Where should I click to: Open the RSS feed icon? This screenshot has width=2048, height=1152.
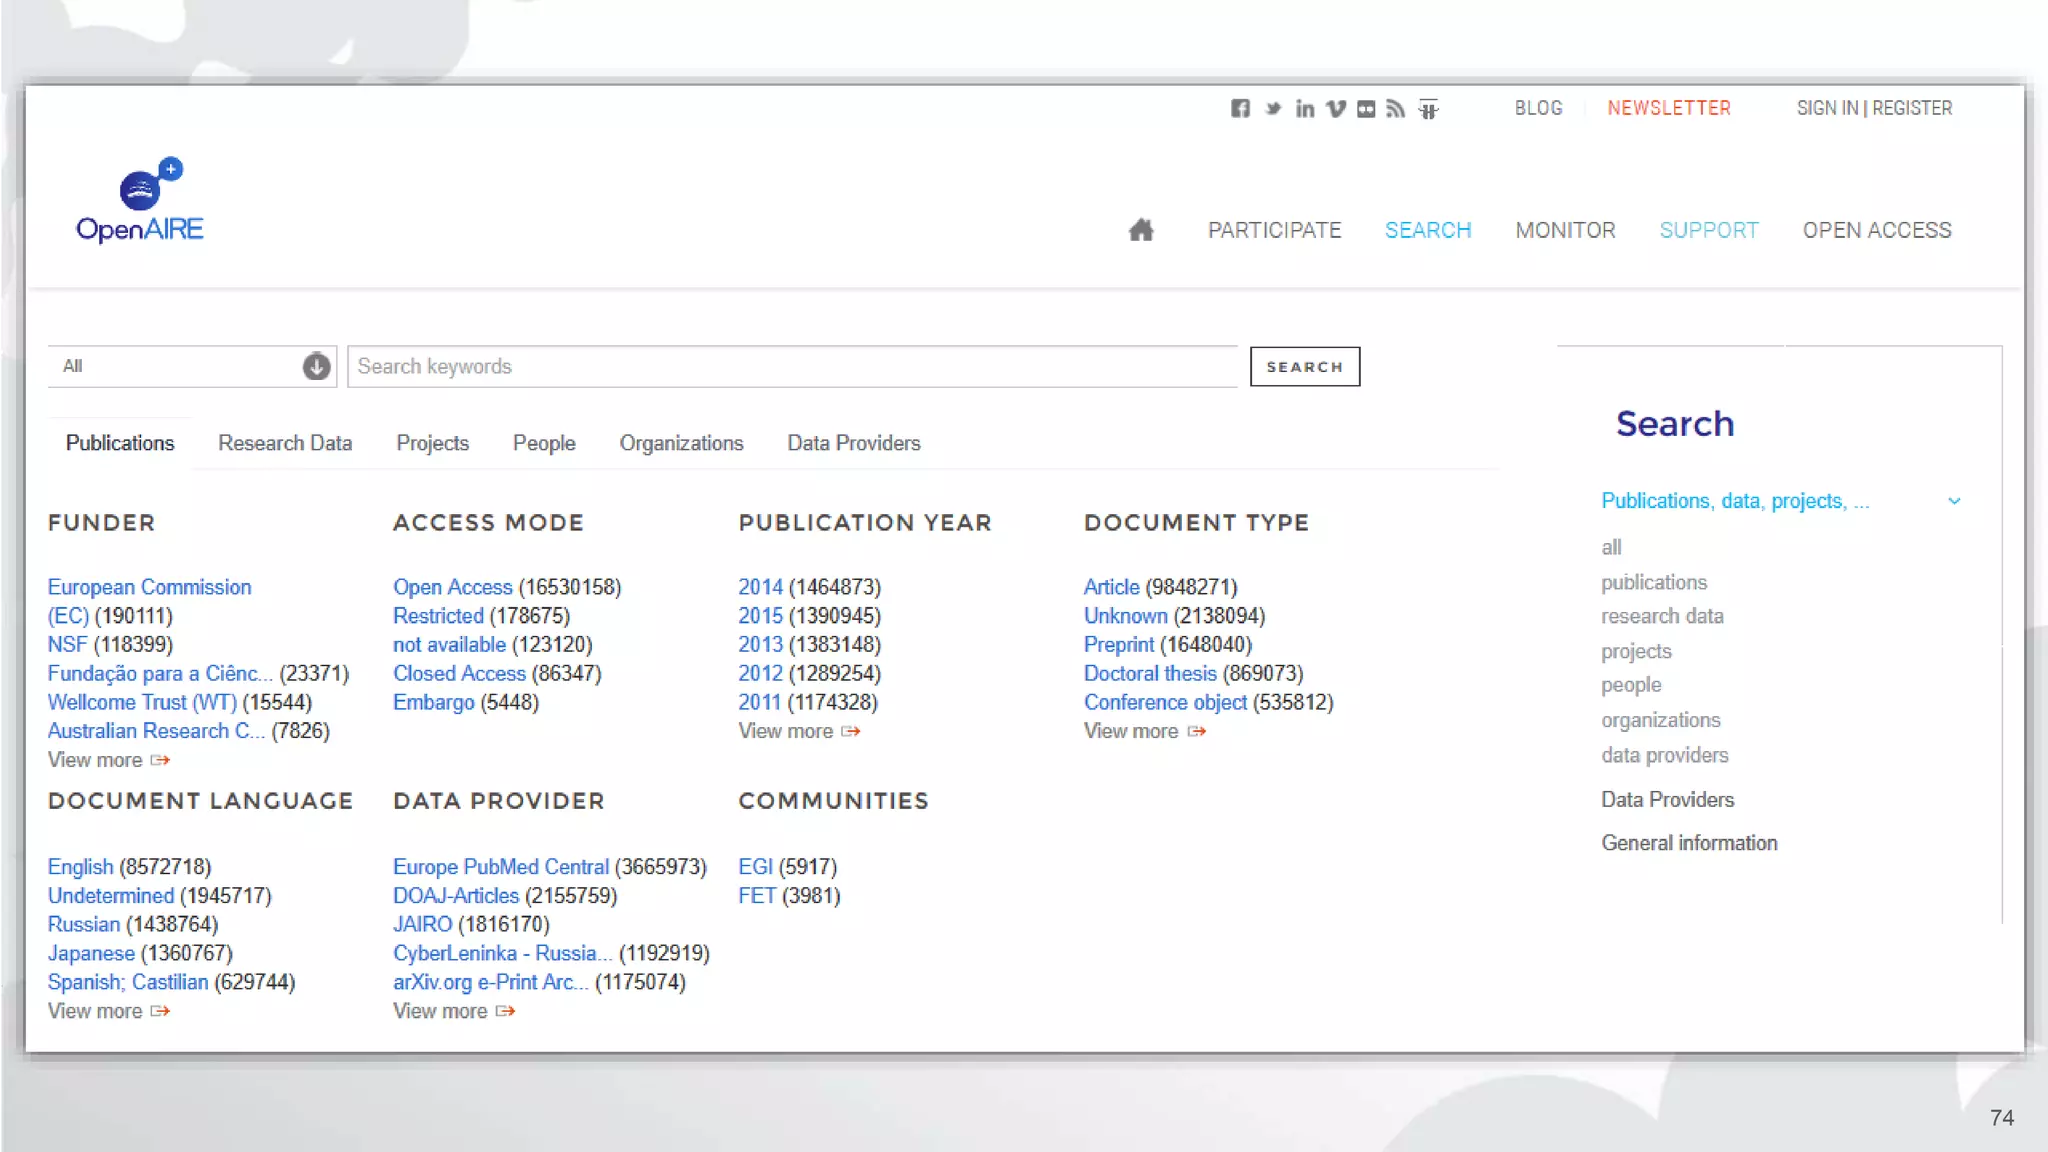coord(1396,108)
